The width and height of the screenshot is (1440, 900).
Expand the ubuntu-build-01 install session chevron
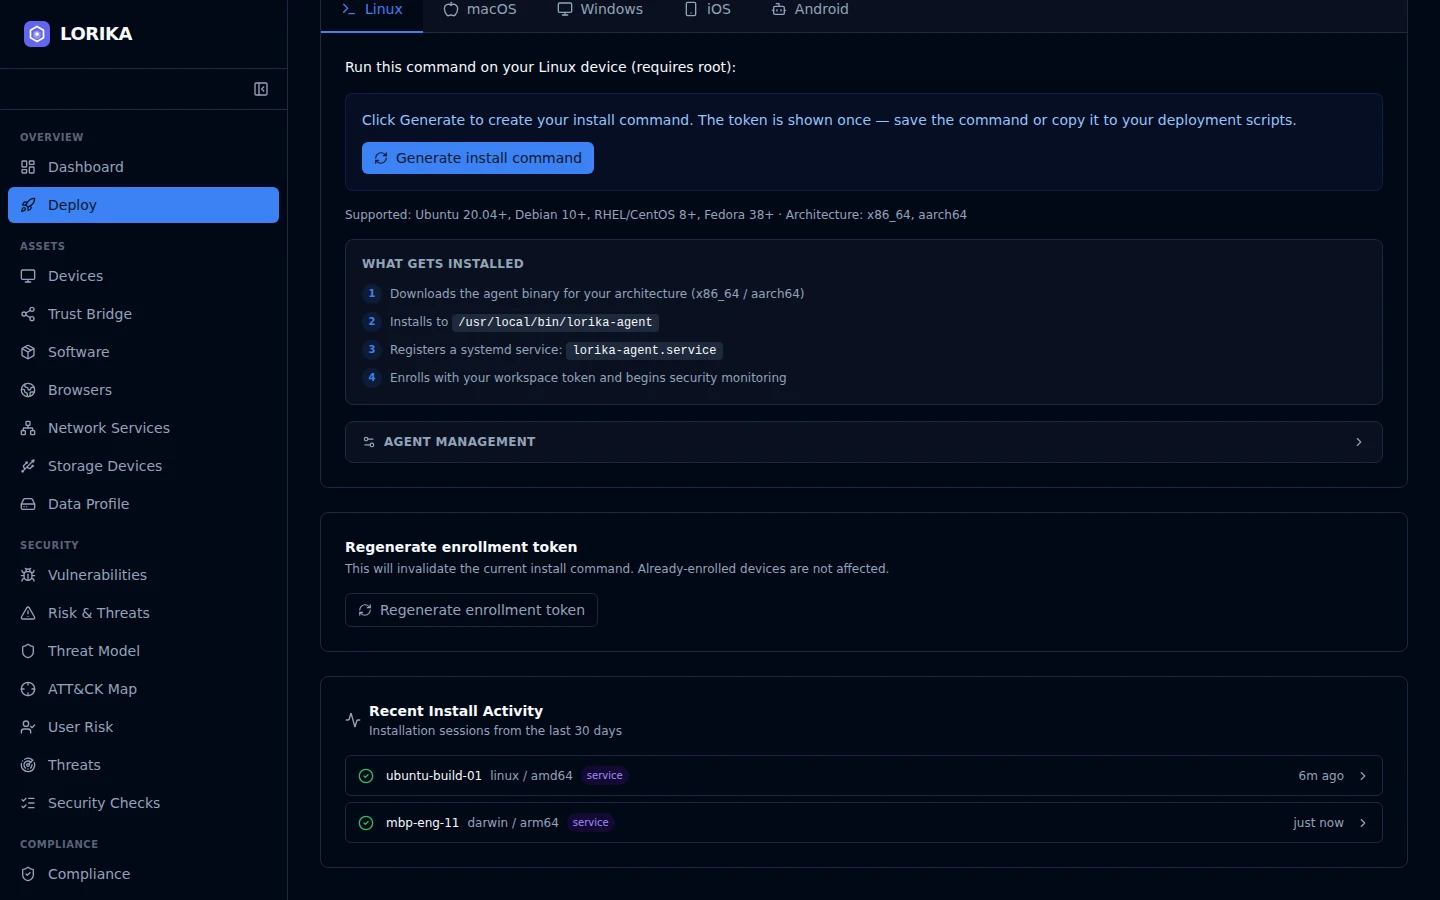(1363, 776)
